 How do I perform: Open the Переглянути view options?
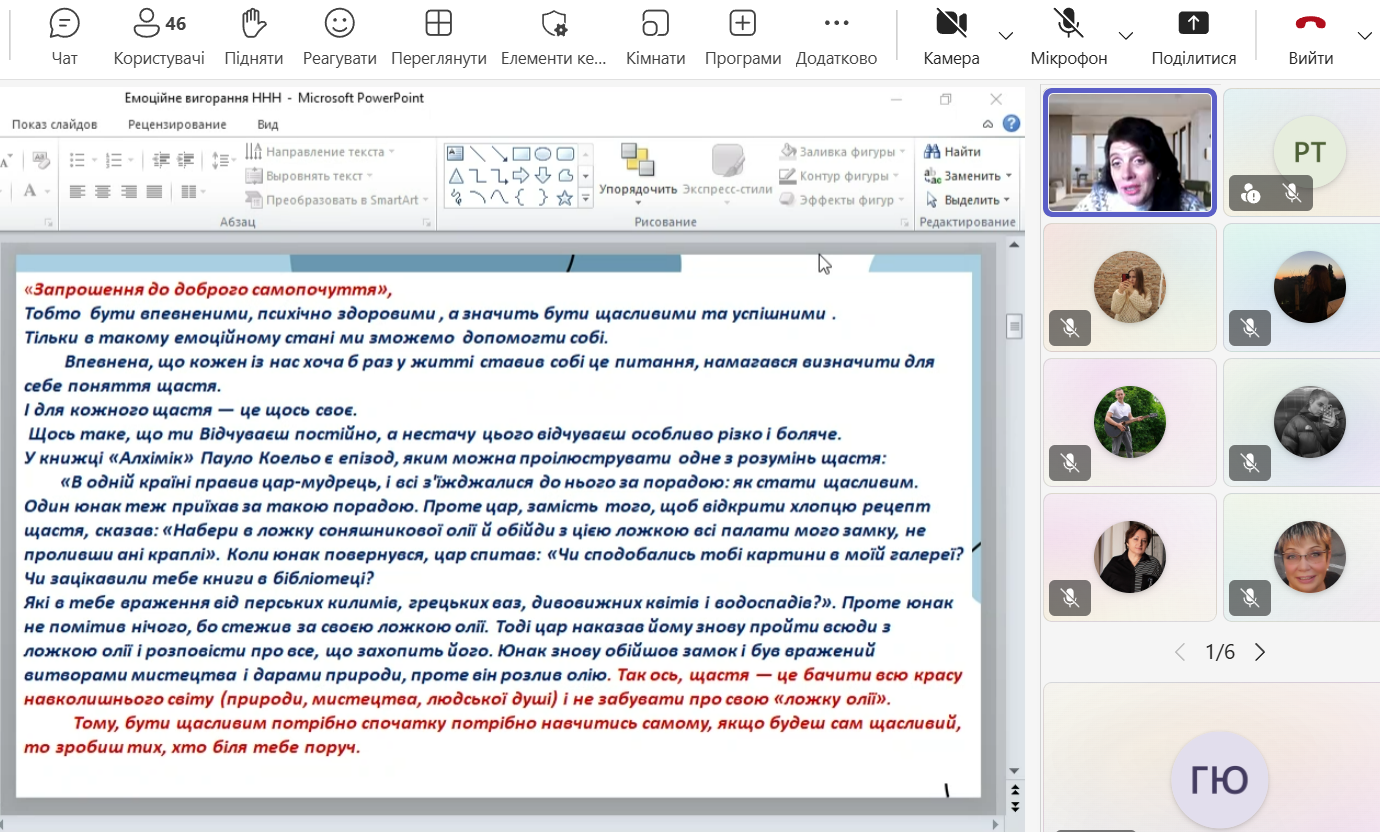pos(438,38)
